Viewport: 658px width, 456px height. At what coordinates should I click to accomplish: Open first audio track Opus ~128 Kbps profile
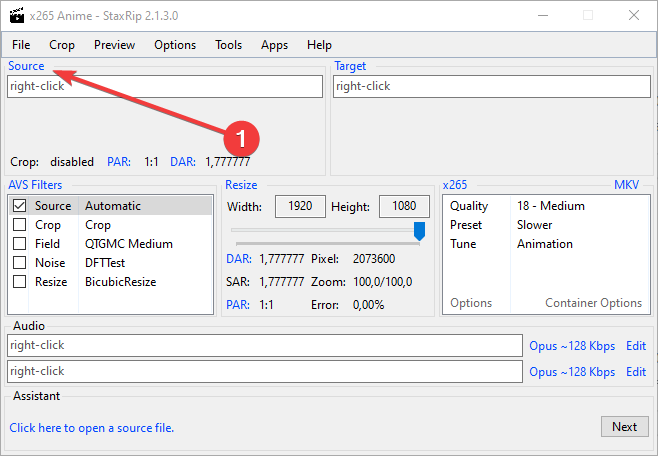coord(572,346)
